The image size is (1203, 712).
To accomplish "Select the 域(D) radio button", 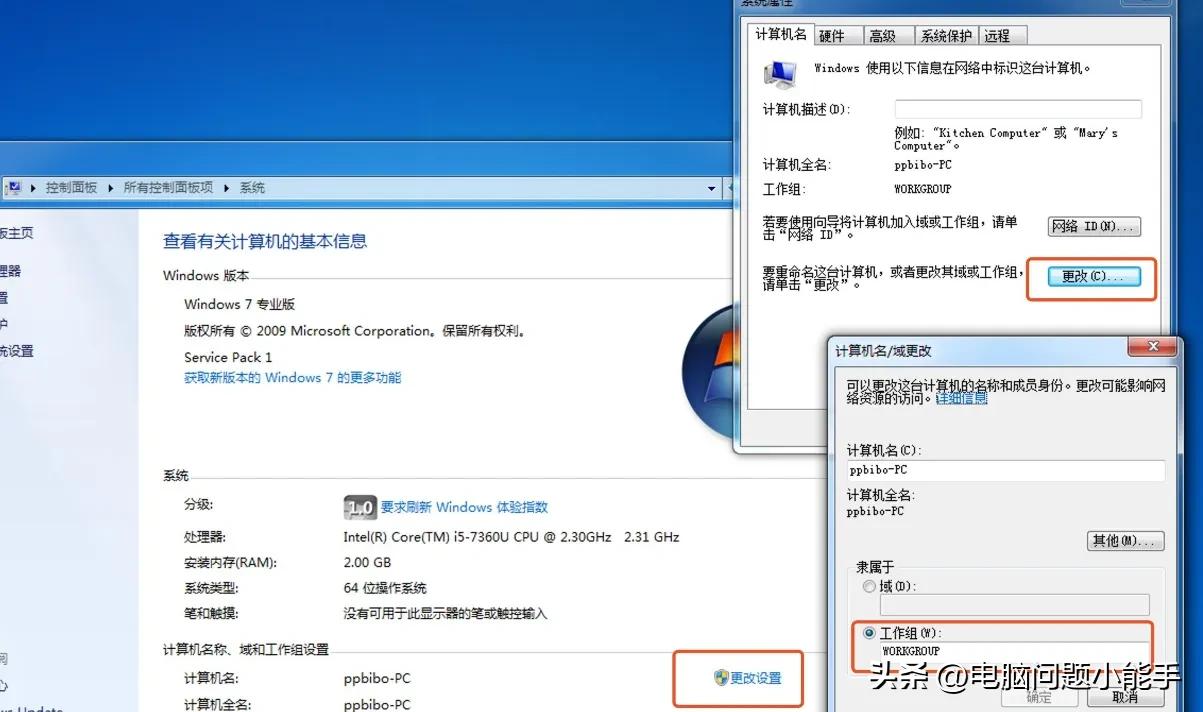I will click(868, 587).
